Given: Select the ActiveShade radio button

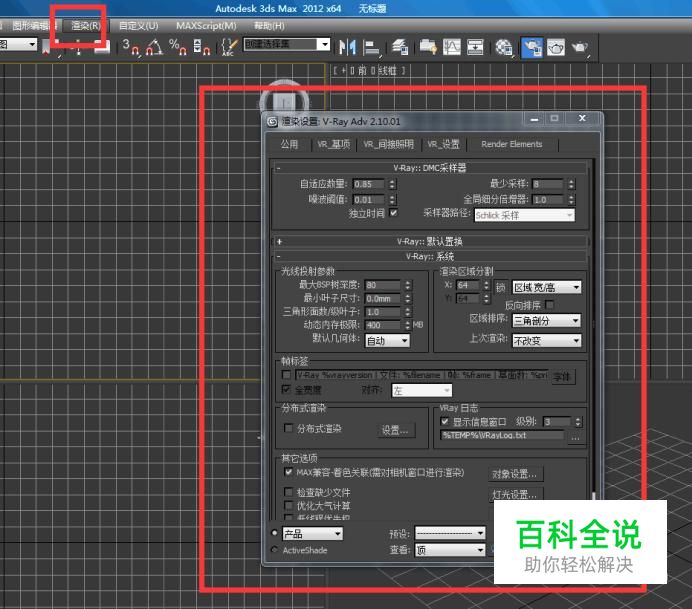Looking at the screenshot, I should tap(275, 549).
